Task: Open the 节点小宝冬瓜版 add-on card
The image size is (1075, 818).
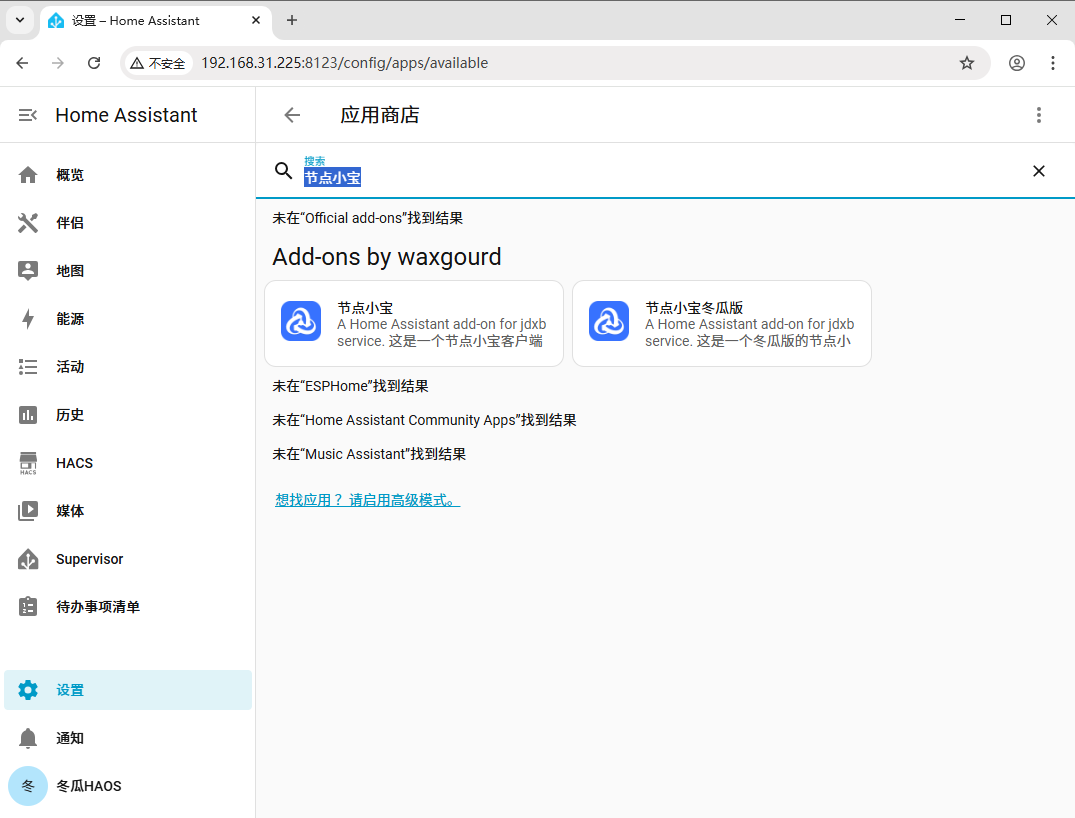Action: point(722,323)
